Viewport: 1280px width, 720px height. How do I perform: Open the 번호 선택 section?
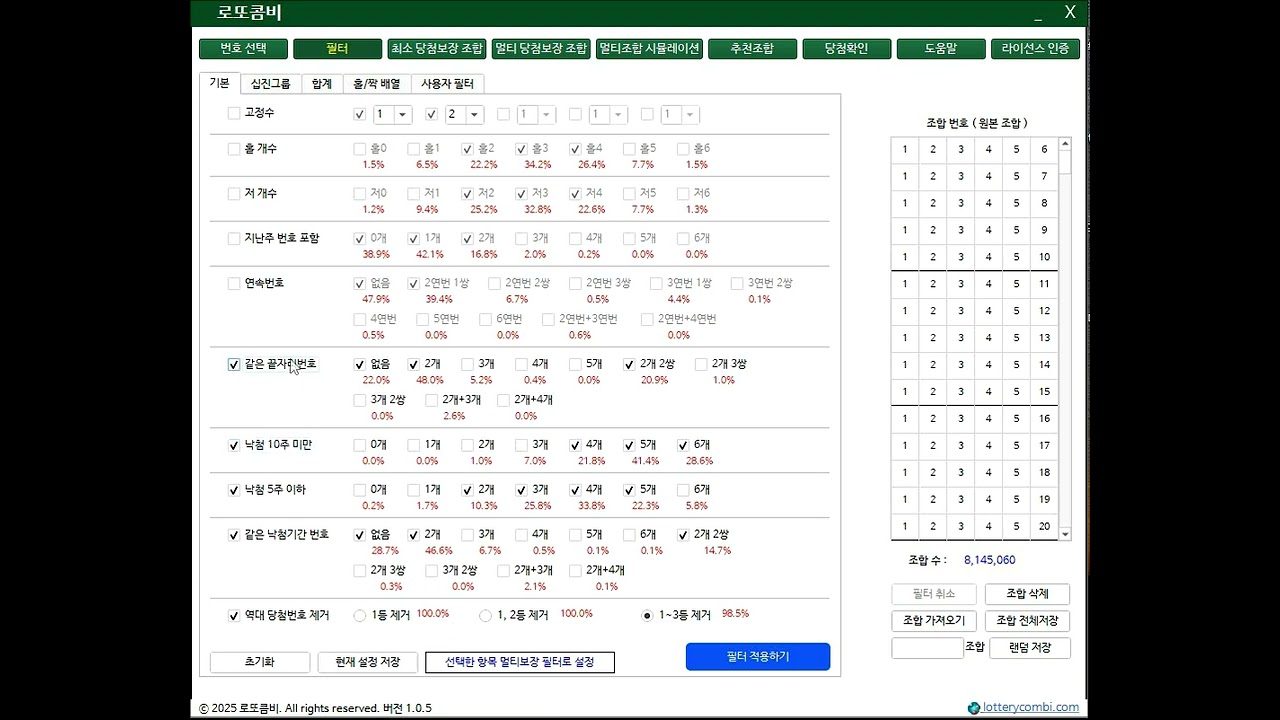(x=243, y=49)
